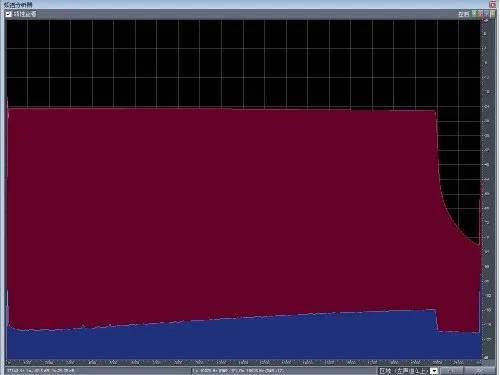Toggle the linear view checkbox

9,14
